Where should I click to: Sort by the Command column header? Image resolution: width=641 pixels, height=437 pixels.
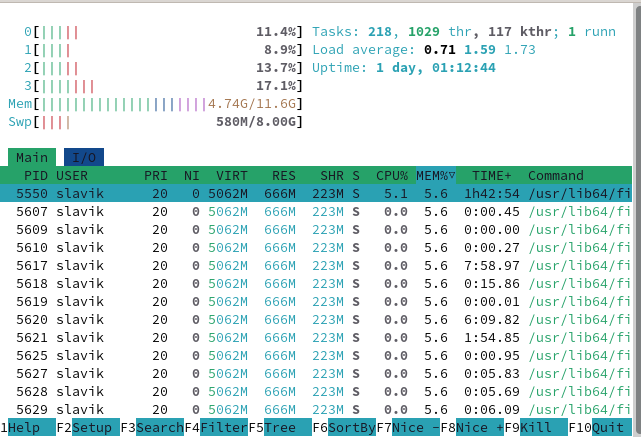pyautogui.click(x=556, y=175)
